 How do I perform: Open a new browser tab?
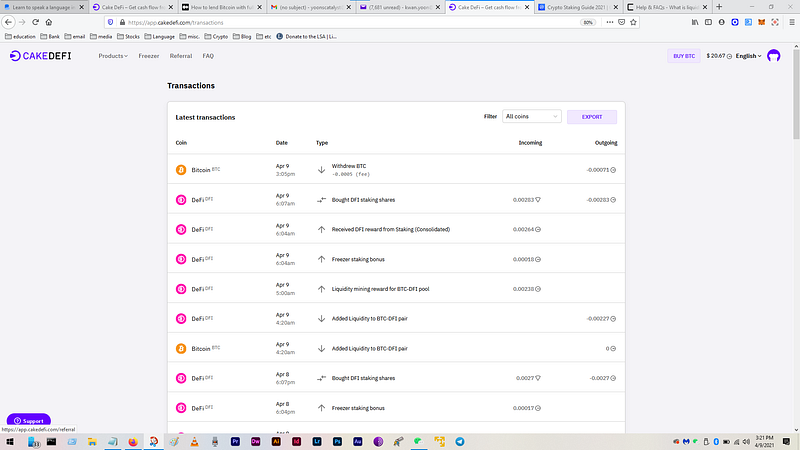(x=719, y=7)
